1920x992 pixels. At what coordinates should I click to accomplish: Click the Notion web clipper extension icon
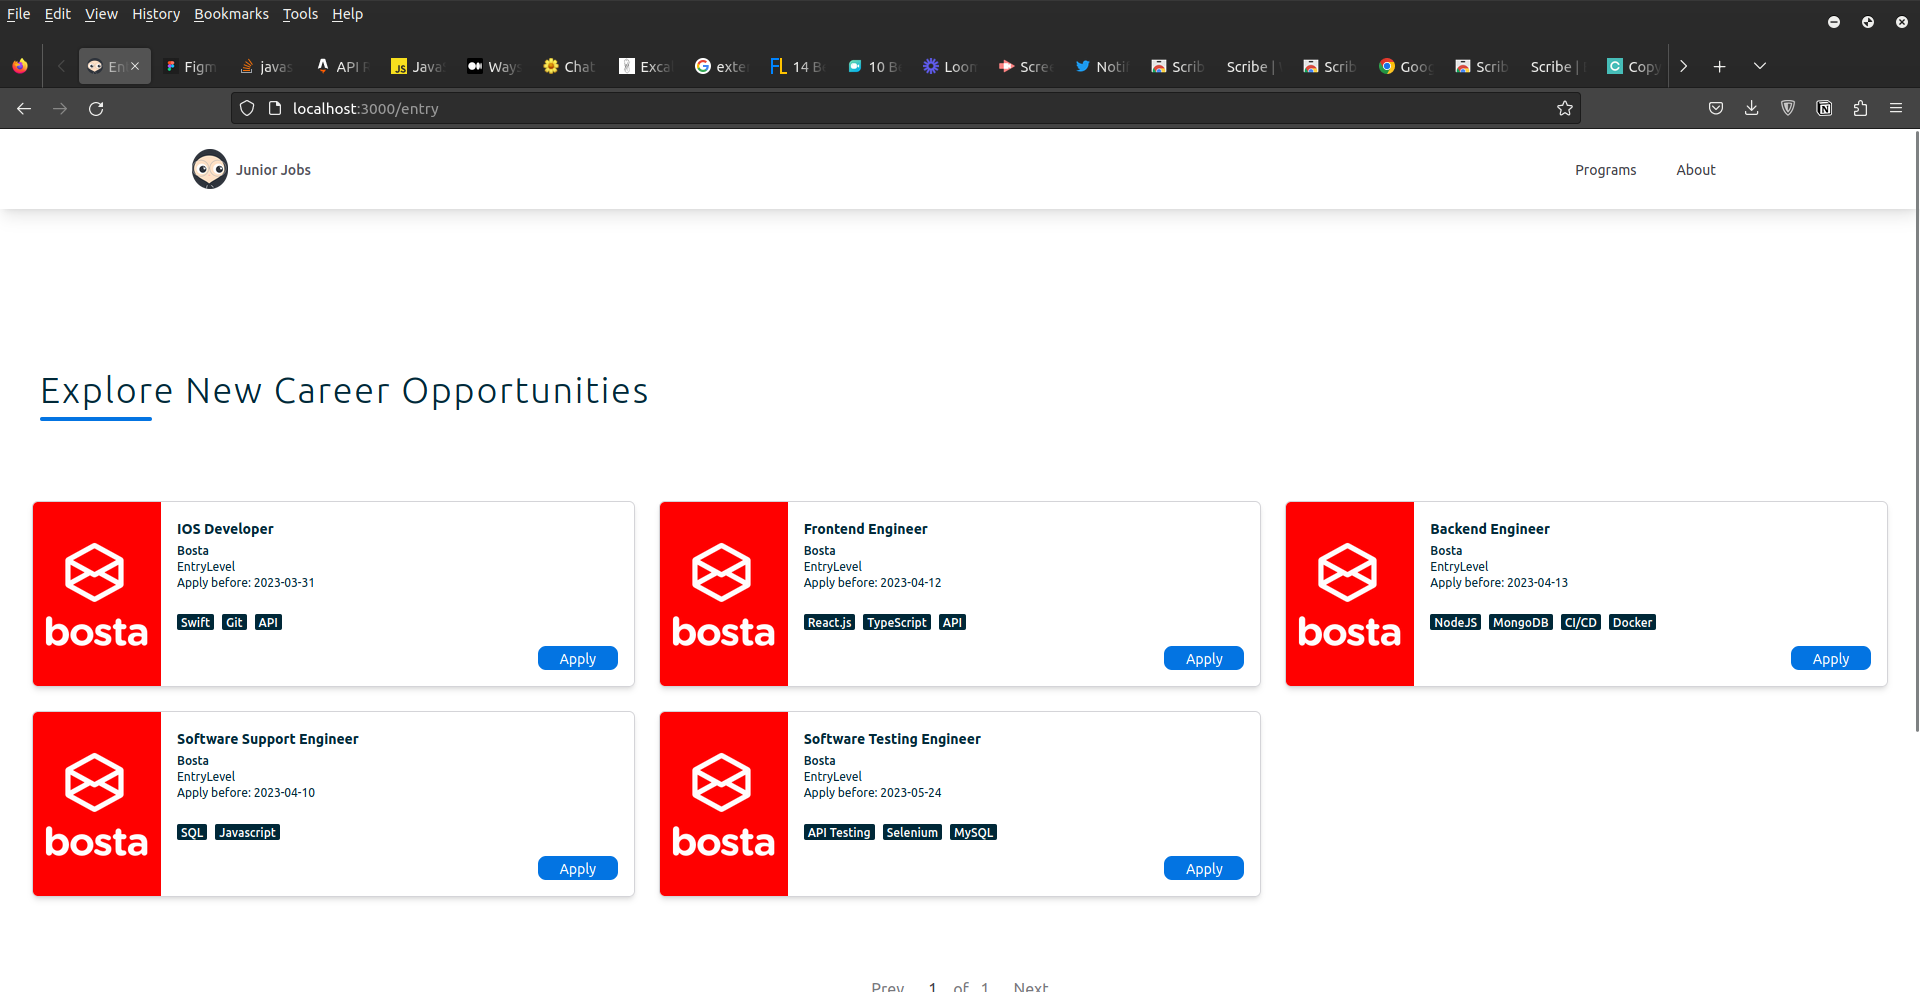pyautogui.click(x=1824, y=108)
